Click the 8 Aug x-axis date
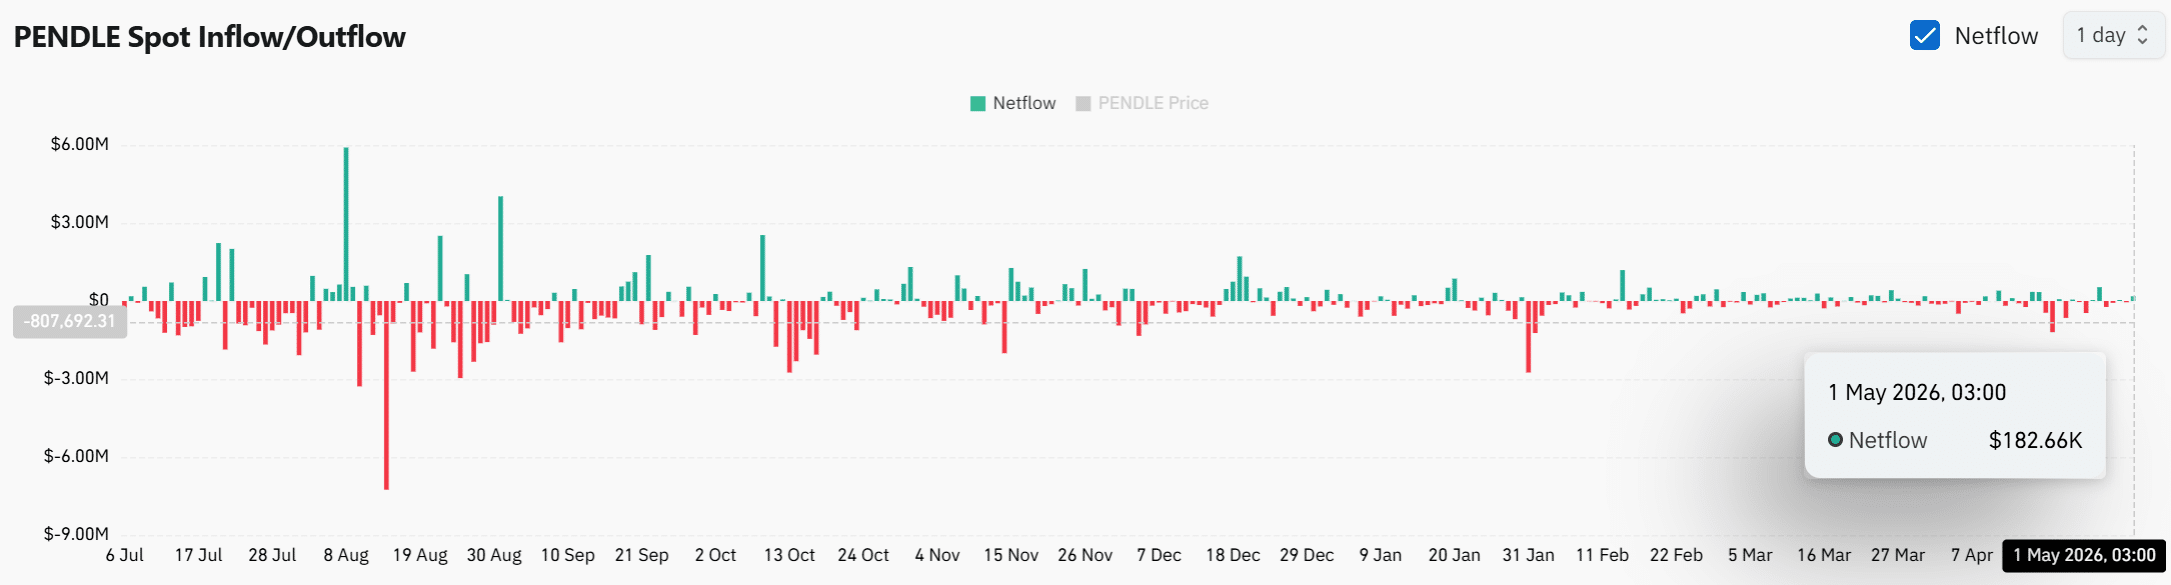This screenshot has width=2171, height=585. click(346, 555)
